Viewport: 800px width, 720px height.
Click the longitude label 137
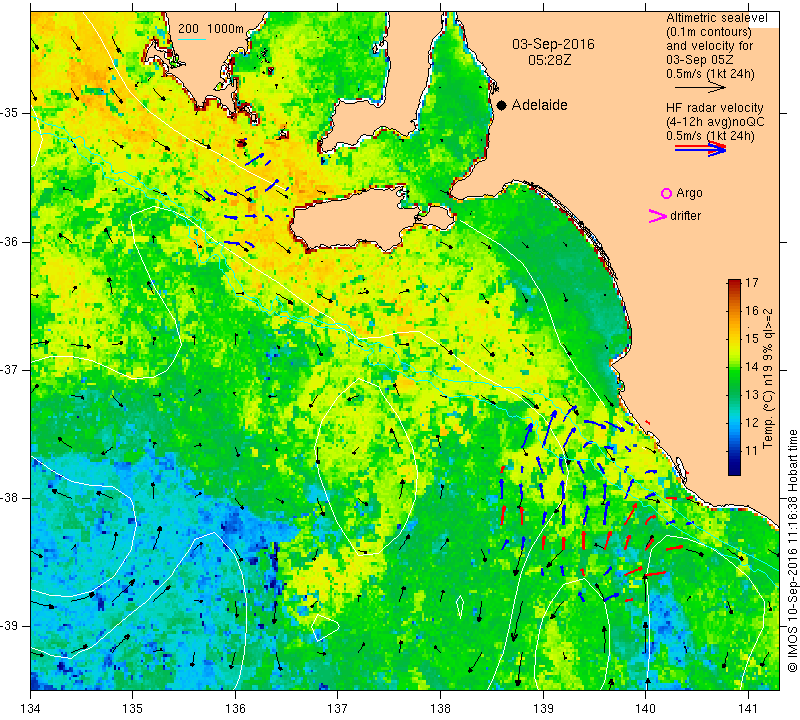click(338, 709)
